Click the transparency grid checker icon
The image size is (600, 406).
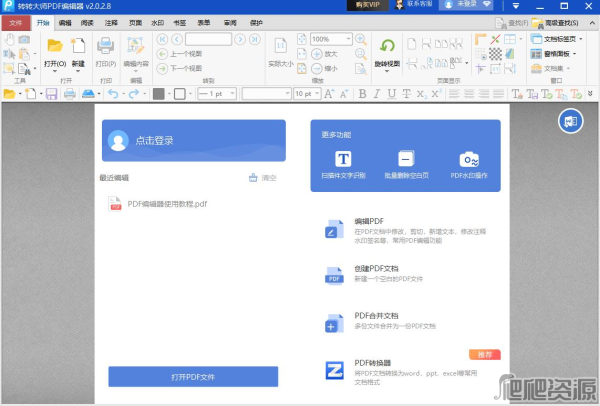pos(496,54)
